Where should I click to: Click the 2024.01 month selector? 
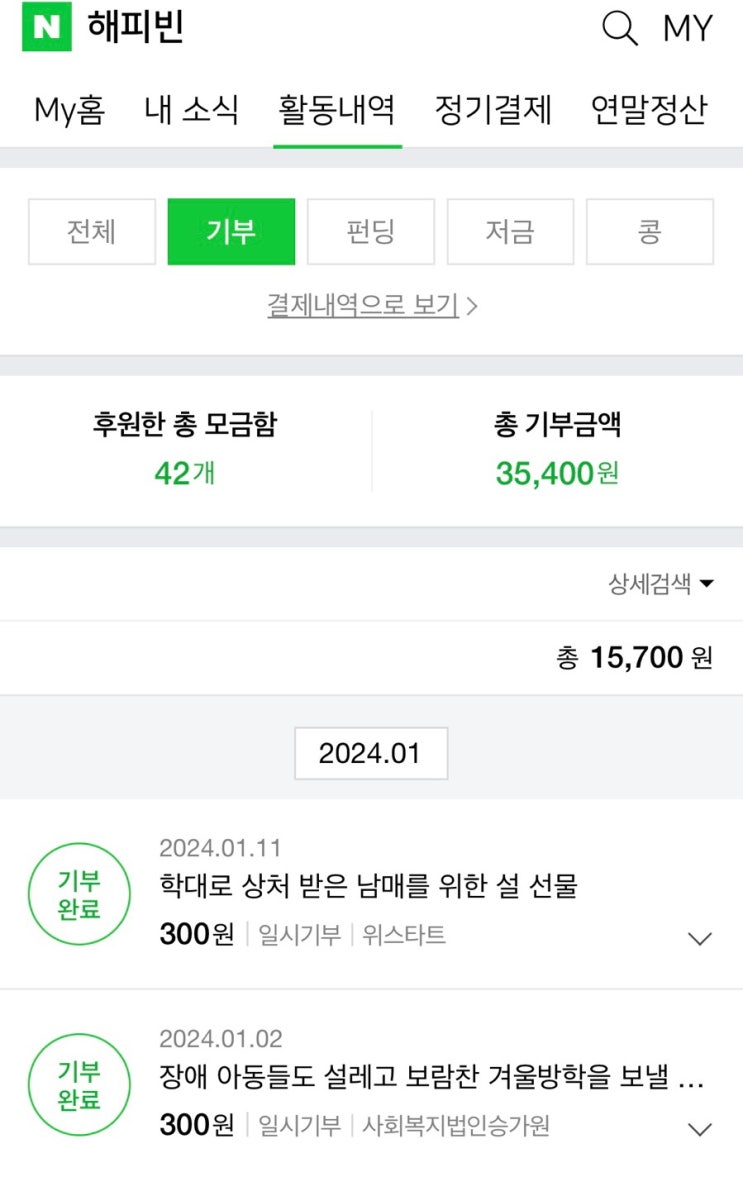point(371,754)
